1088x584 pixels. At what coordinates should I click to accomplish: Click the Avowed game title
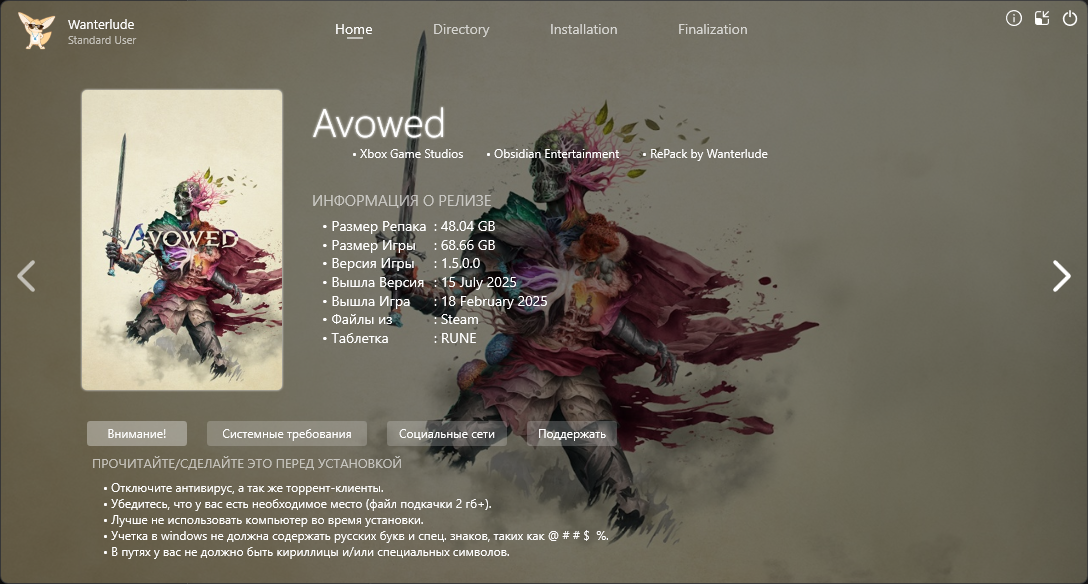pos(379,123)
